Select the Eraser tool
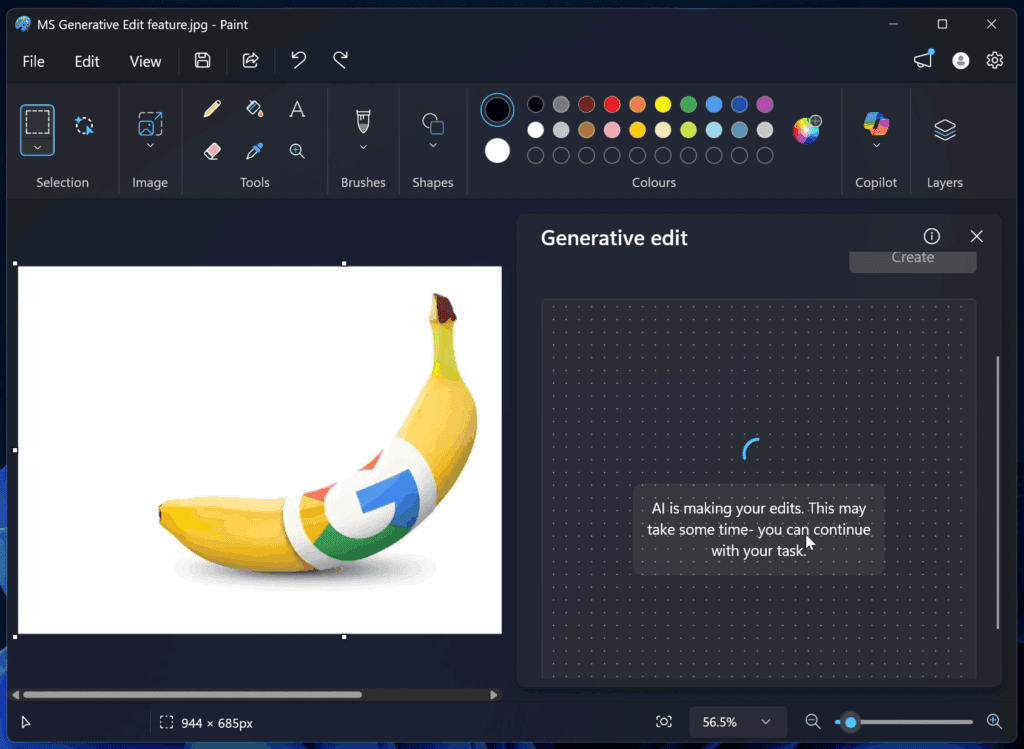This screenshot has height=749, width=1024. click(x=212, y=152)
